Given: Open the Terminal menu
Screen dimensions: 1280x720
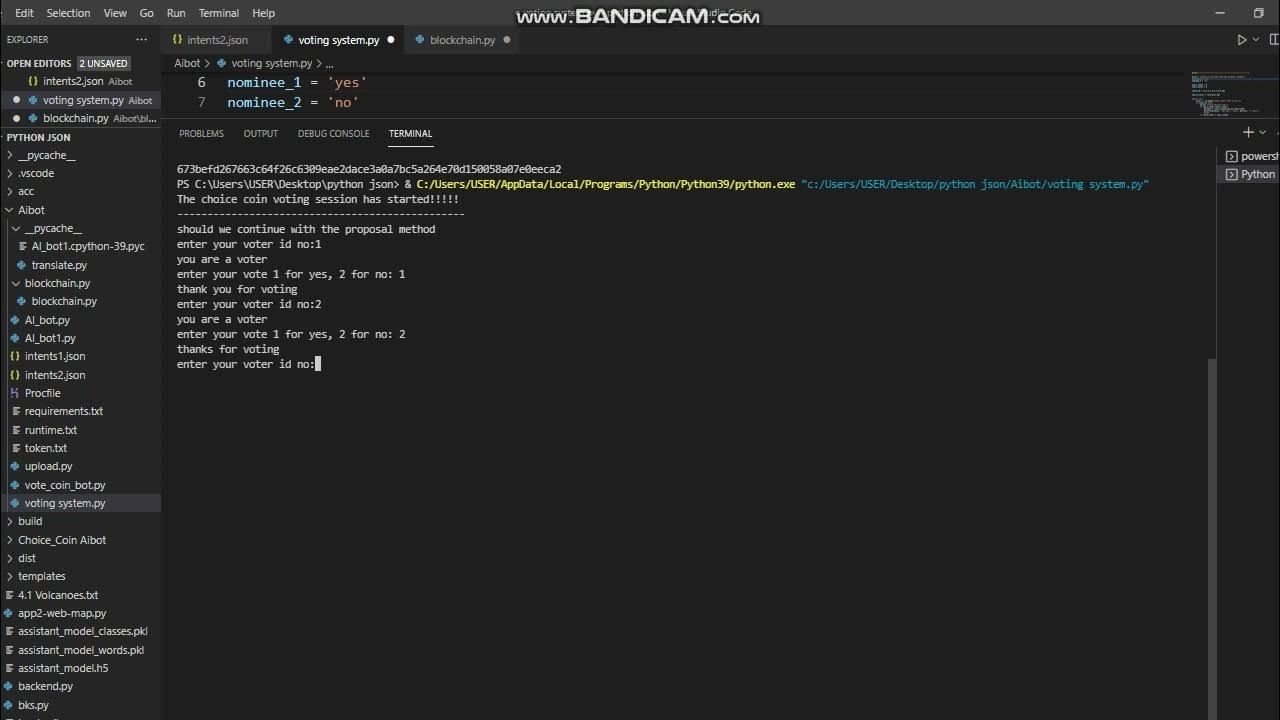Looking at the screenshot, I should click(x=218, y=13).
